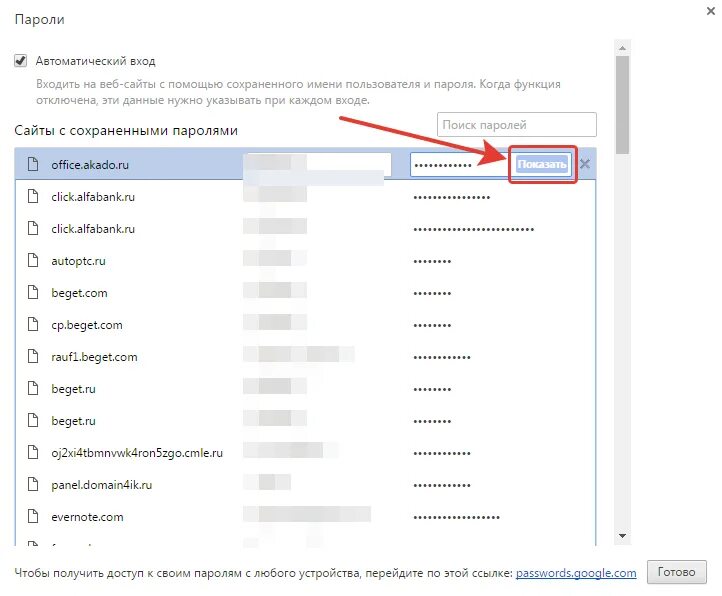This screenshot has width=722, height=596.
Task: Click the vertical scrollbar thumb
Action: [x=623, y=105]
